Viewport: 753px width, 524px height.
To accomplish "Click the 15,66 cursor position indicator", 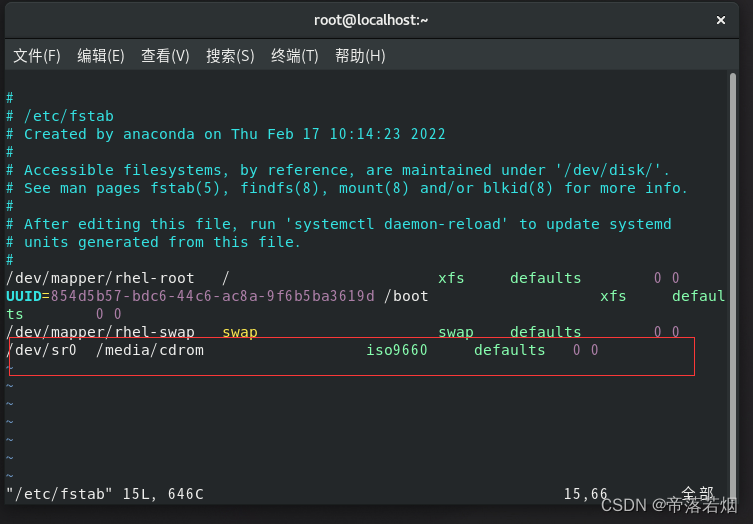I will 585,494.
